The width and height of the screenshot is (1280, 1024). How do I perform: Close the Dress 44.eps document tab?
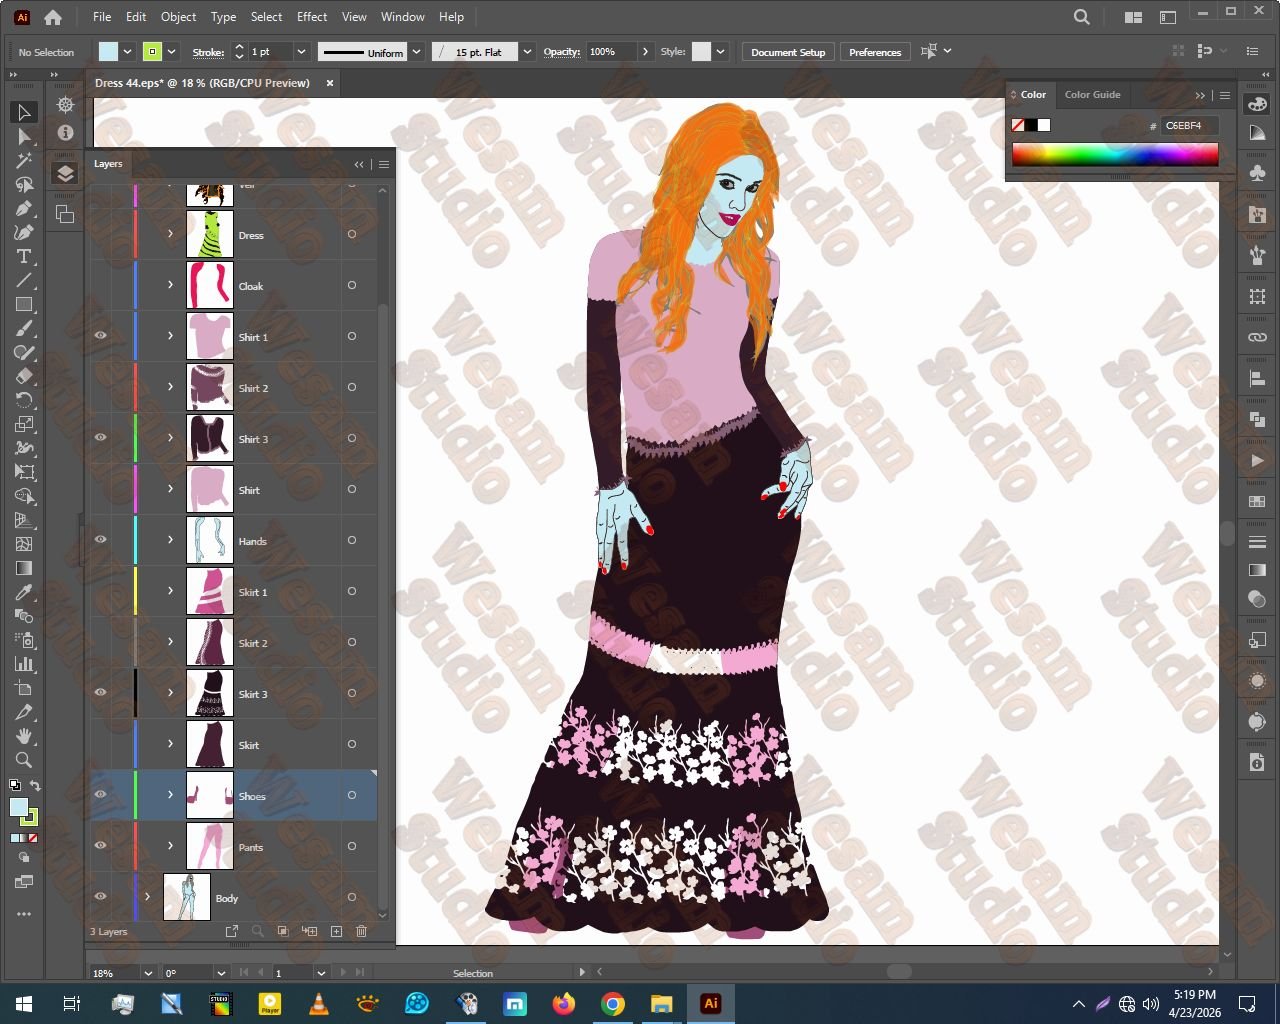pos(330,83)
